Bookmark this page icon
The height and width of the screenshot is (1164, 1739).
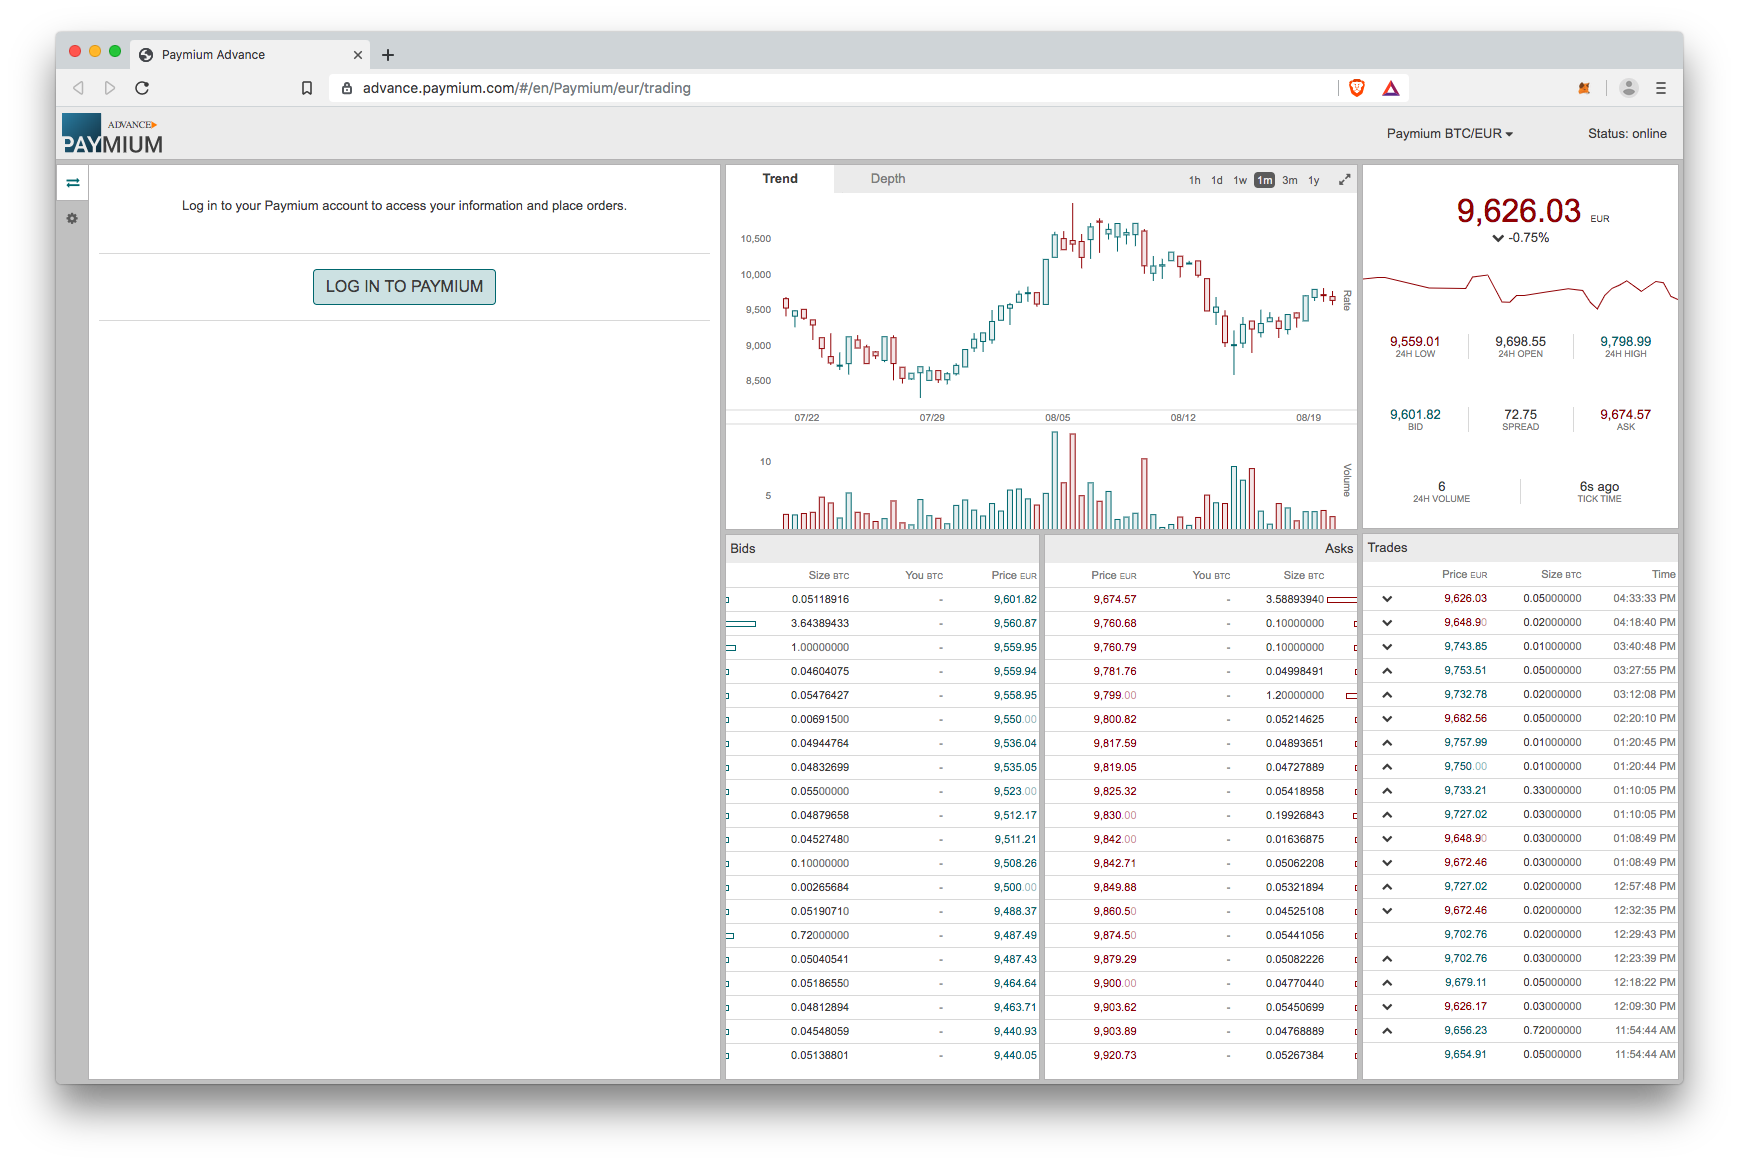pos(307,88)
